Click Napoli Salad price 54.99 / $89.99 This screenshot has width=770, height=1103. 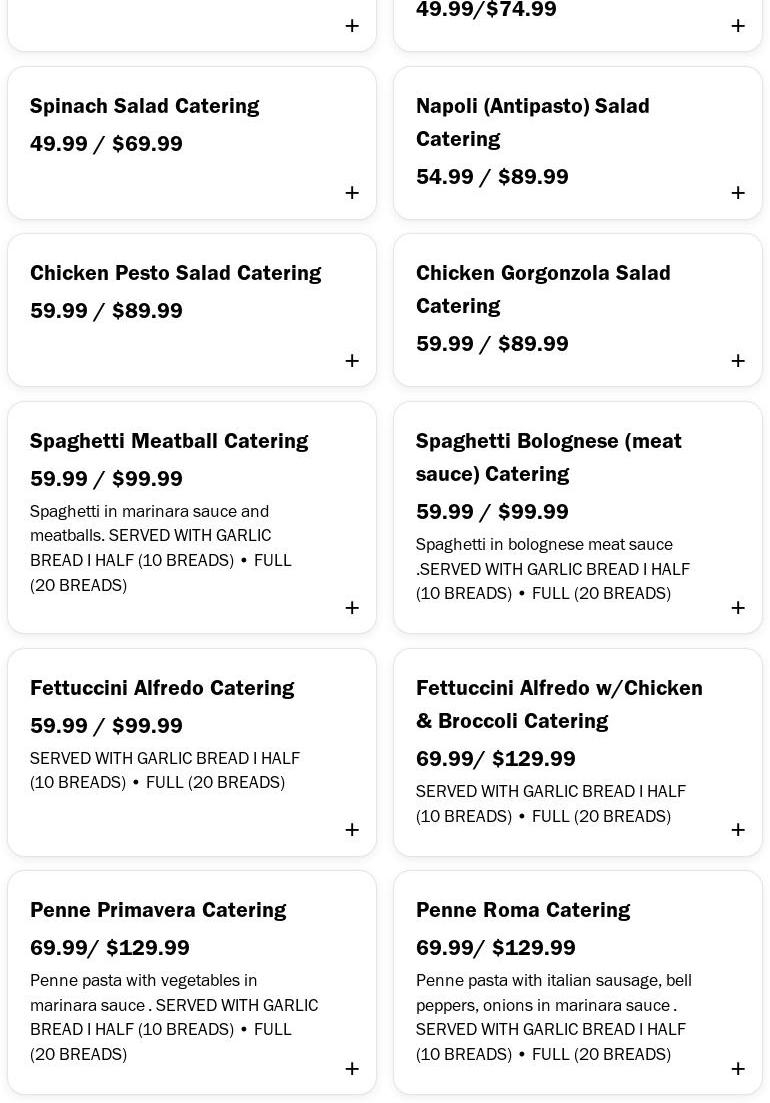point(492,177)
